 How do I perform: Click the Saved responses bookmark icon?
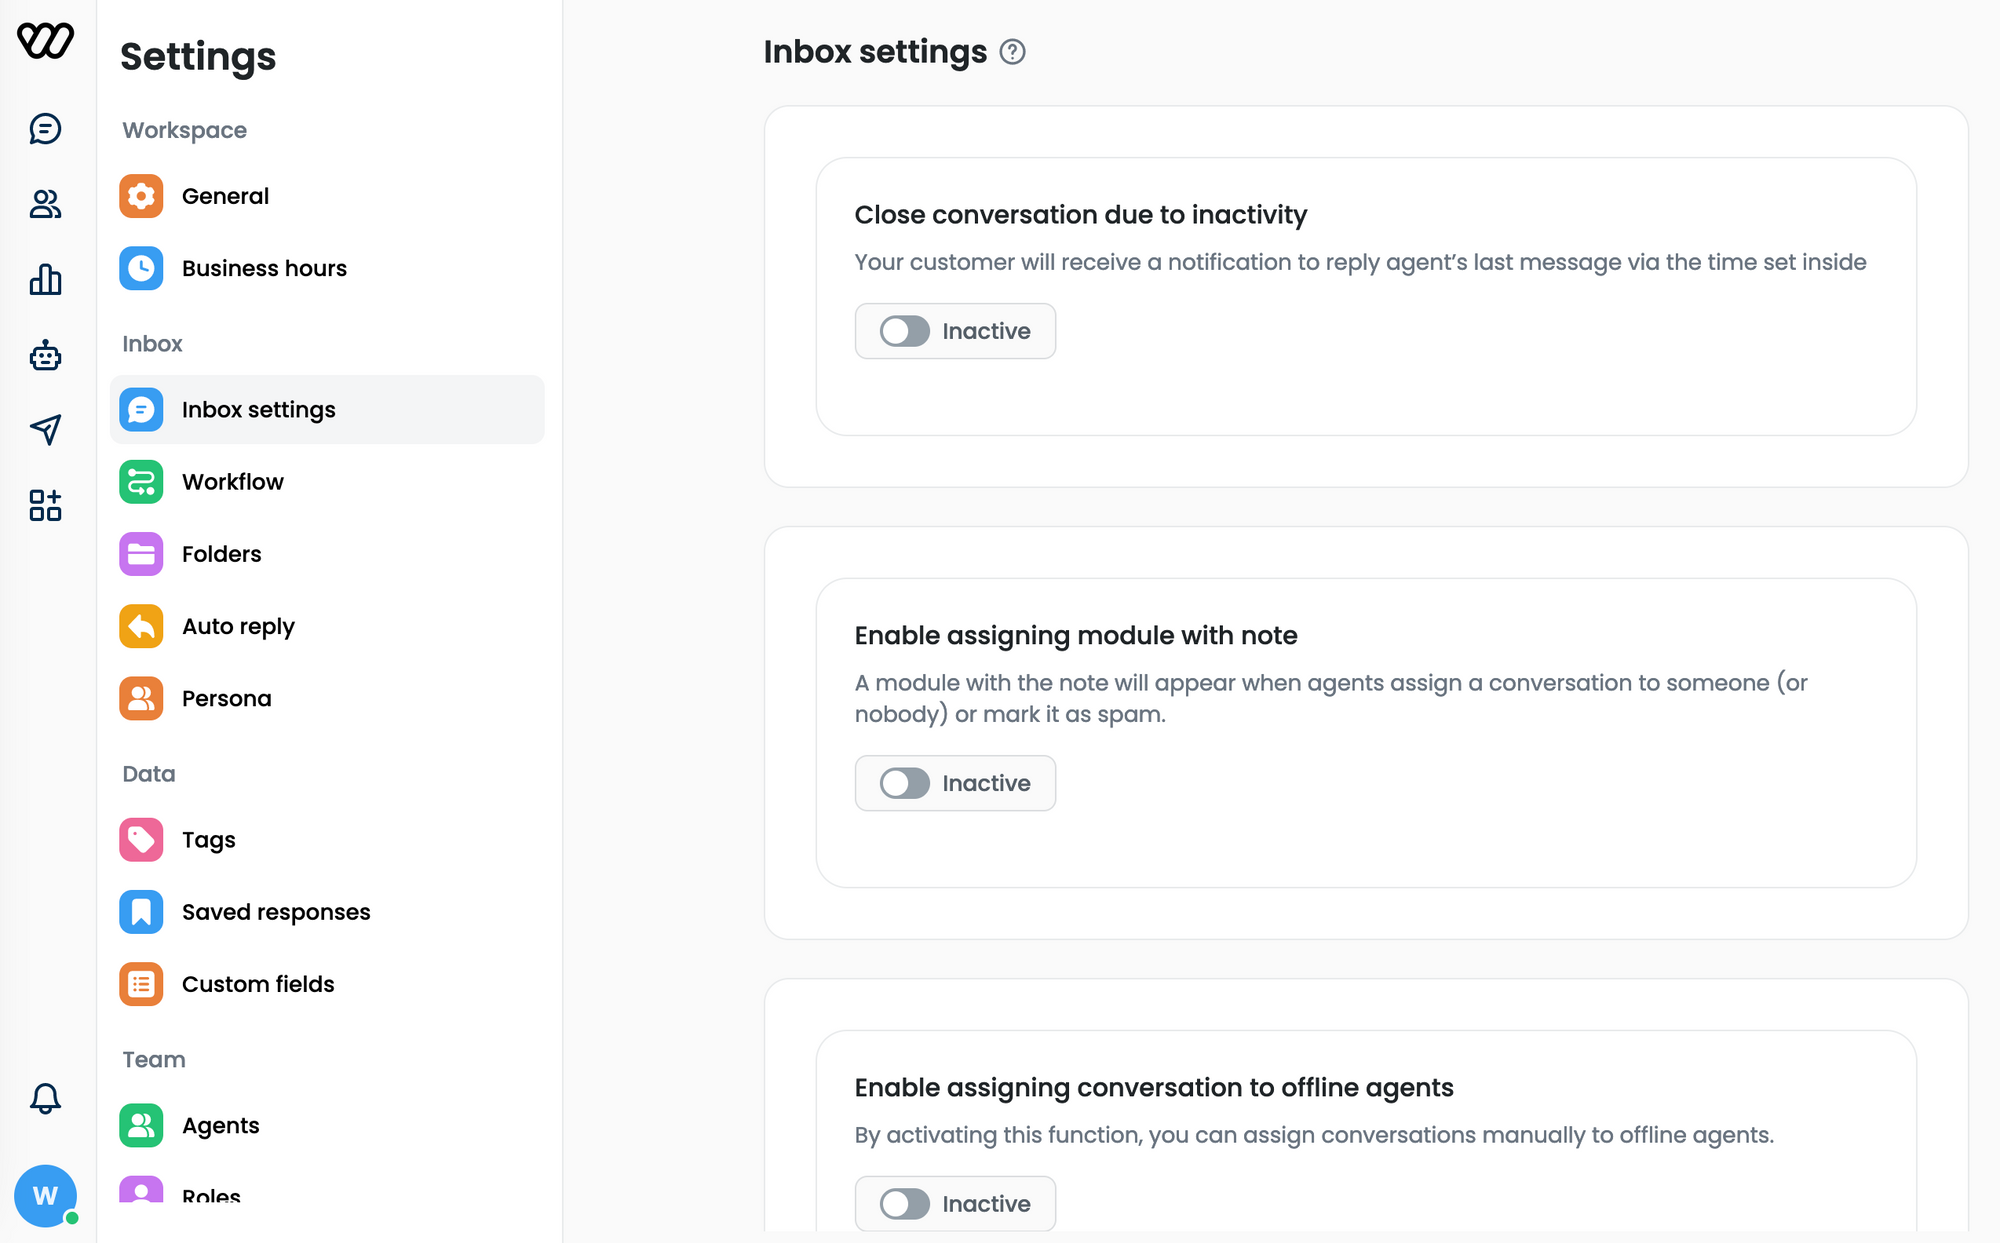tap(141, 912)
